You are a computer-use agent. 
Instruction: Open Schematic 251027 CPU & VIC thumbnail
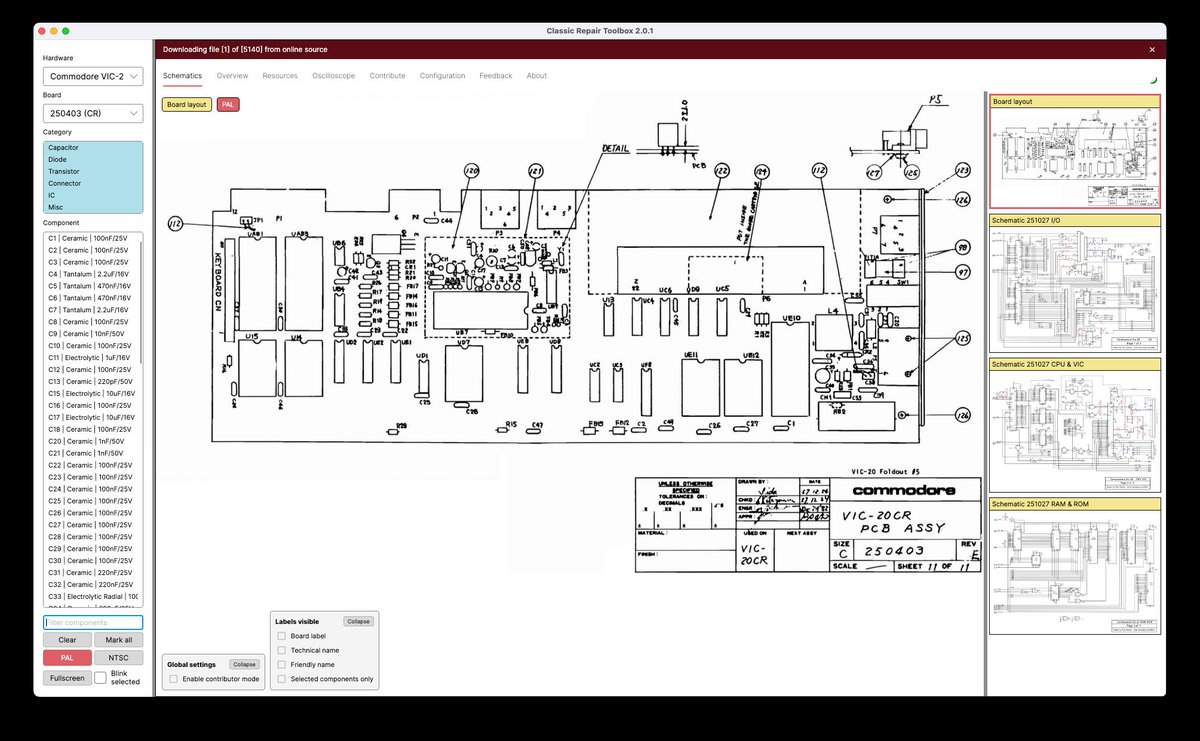(x=1075, y=424)
